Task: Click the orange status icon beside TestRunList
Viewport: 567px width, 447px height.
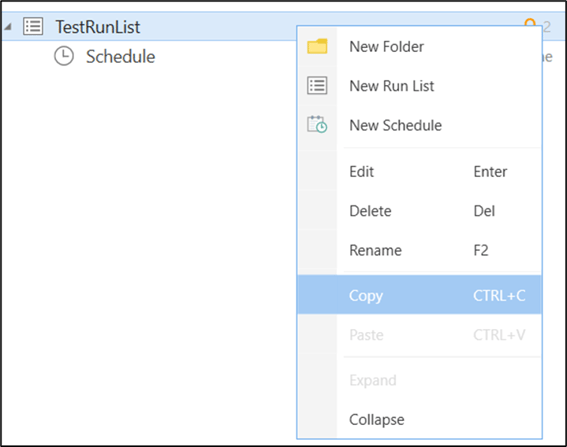Action: pos(530,22)
